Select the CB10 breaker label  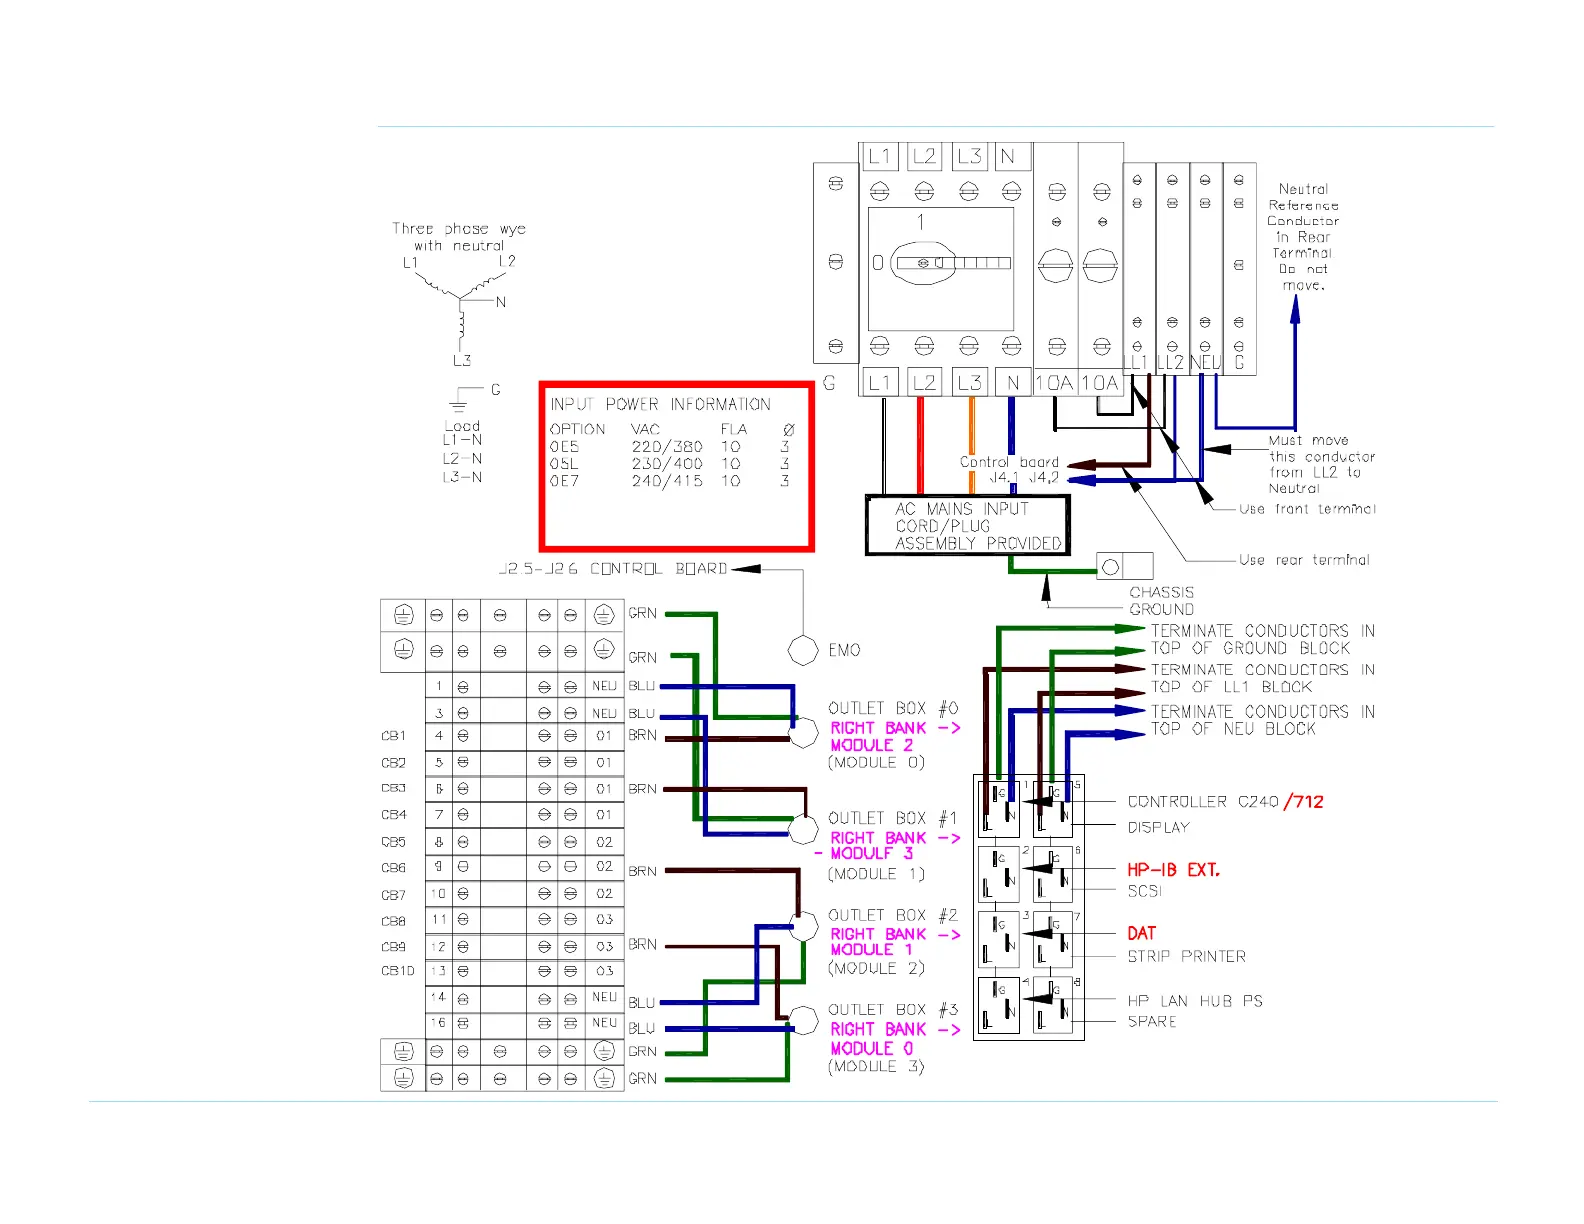[x=398, y=971]
